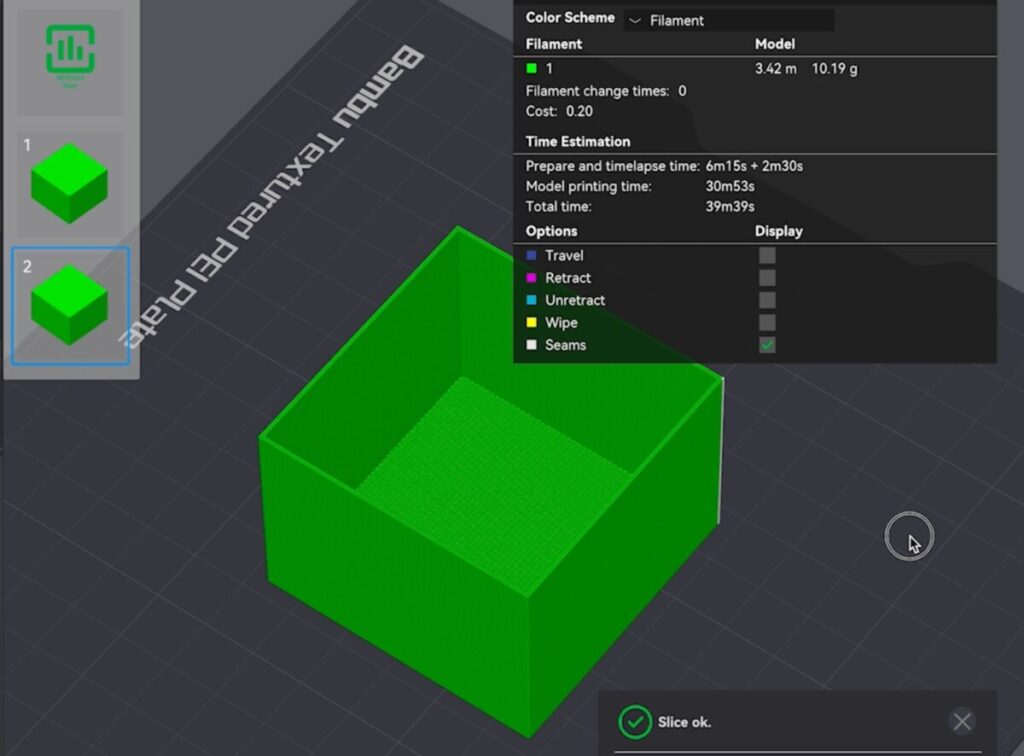The height and width of the screenshot is (756, 1024).
Task: Click the Unretract option label
Action: [575, 300]
